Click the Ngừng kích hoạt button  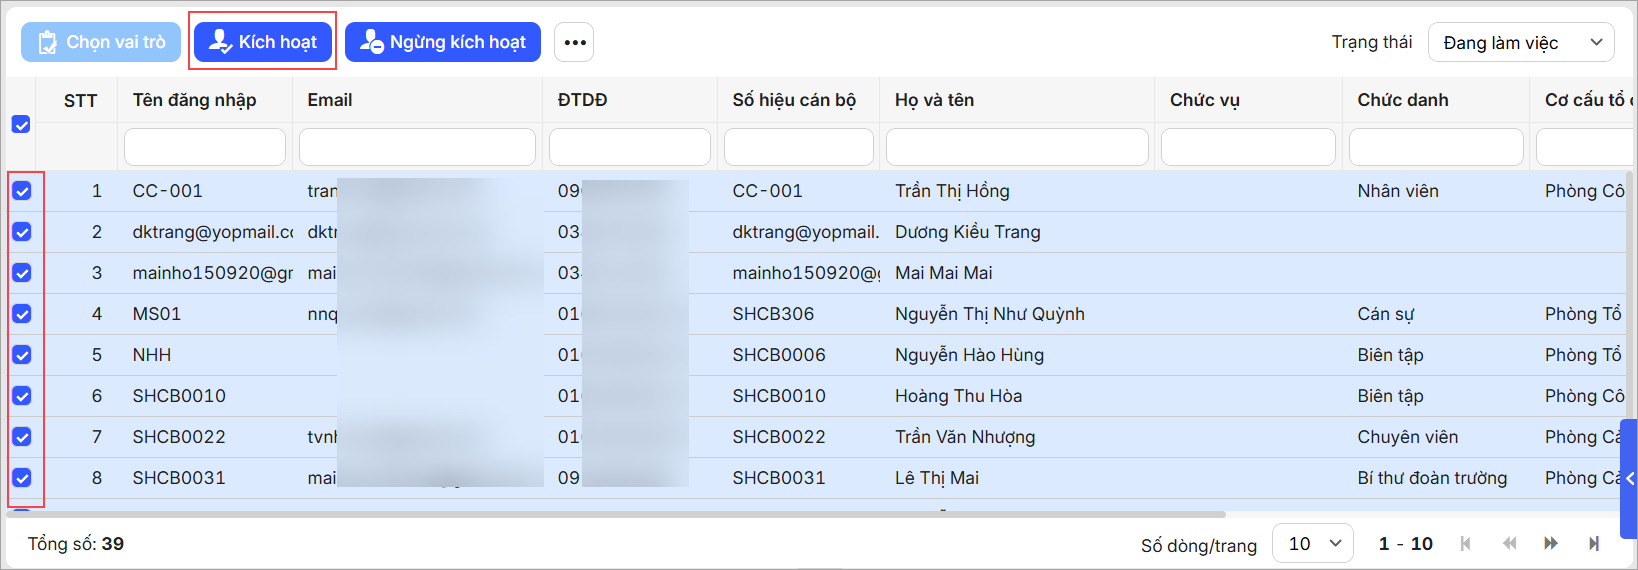click(443, 42)
